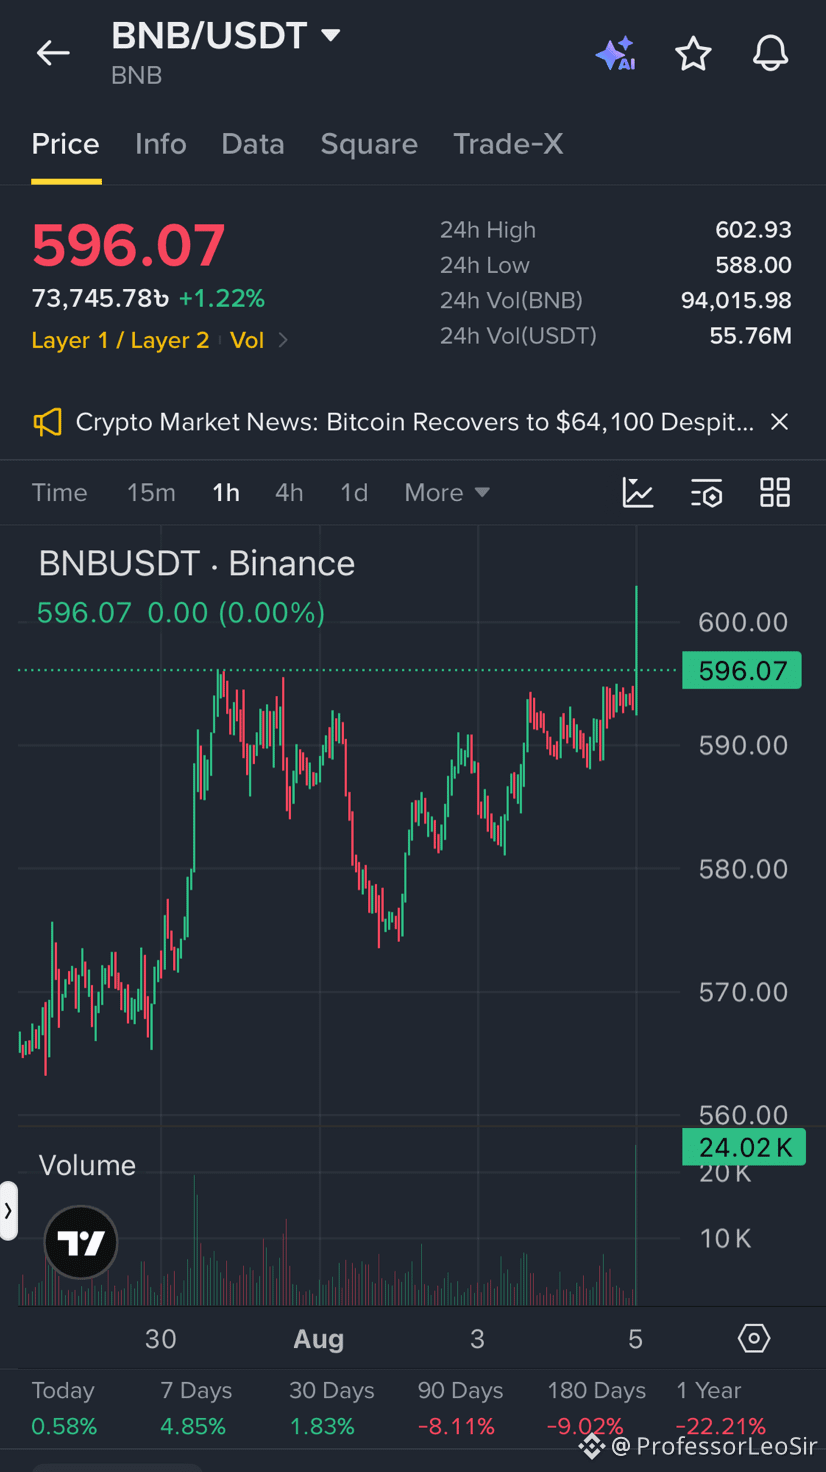
Task: Select the 4h chart interval
Action: (x=289, y=492)
